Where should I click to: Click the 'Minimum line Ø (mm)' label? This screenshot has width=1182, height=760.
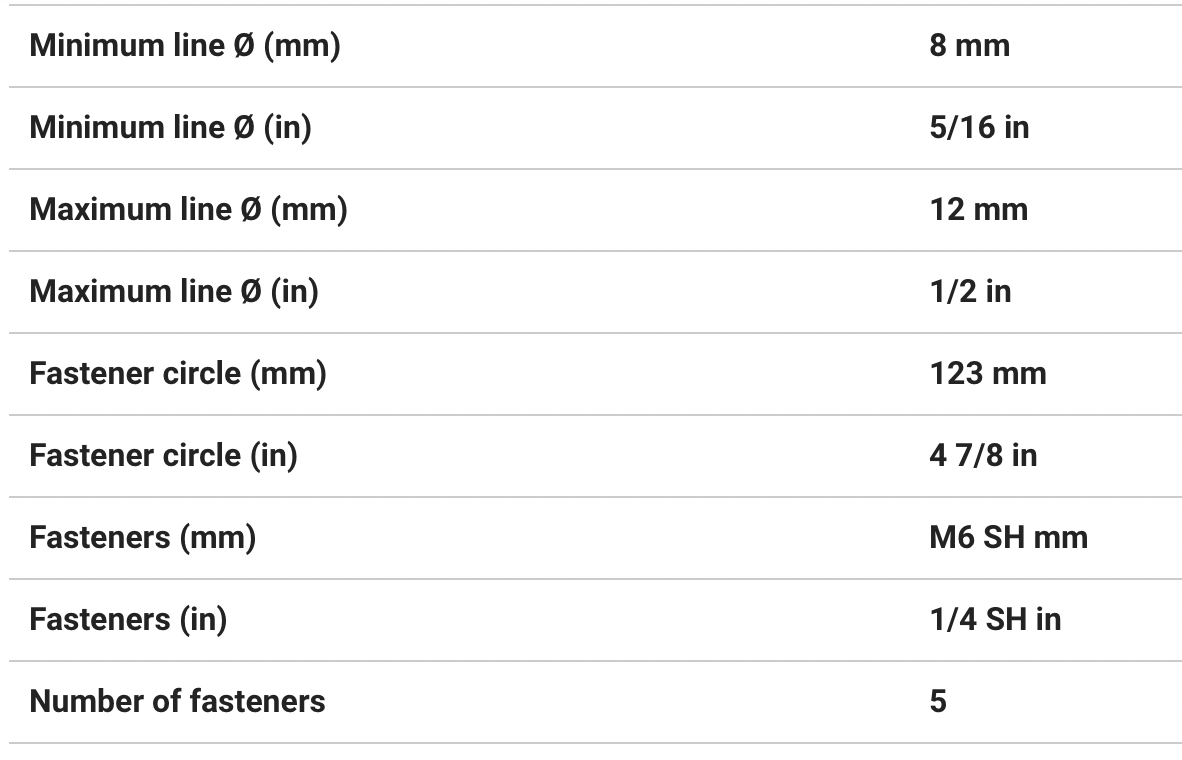184,46
